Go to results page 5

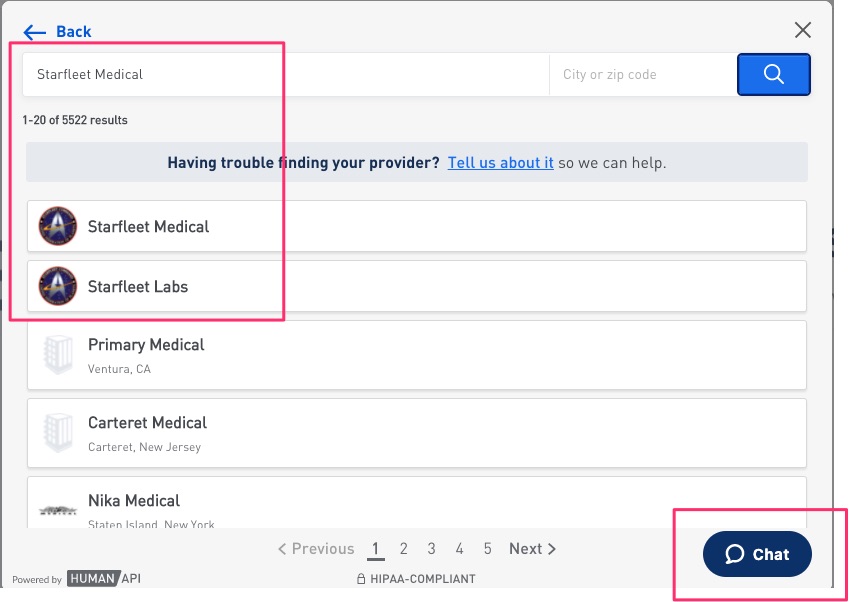pyautogui.click(x=487, y=549)
